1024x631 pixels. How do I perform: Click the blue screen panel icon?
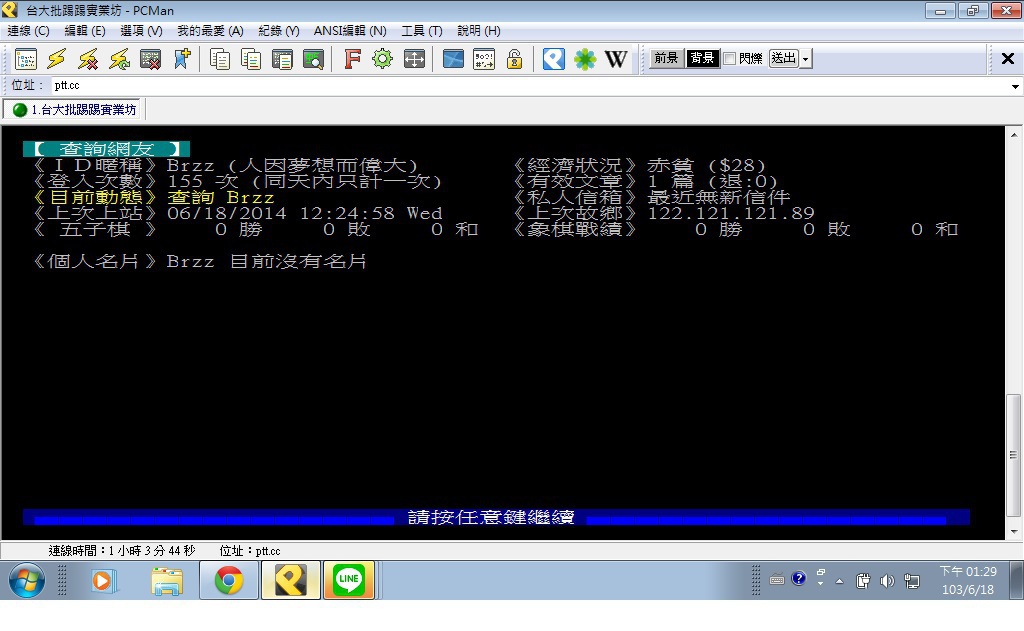(453, 59)
